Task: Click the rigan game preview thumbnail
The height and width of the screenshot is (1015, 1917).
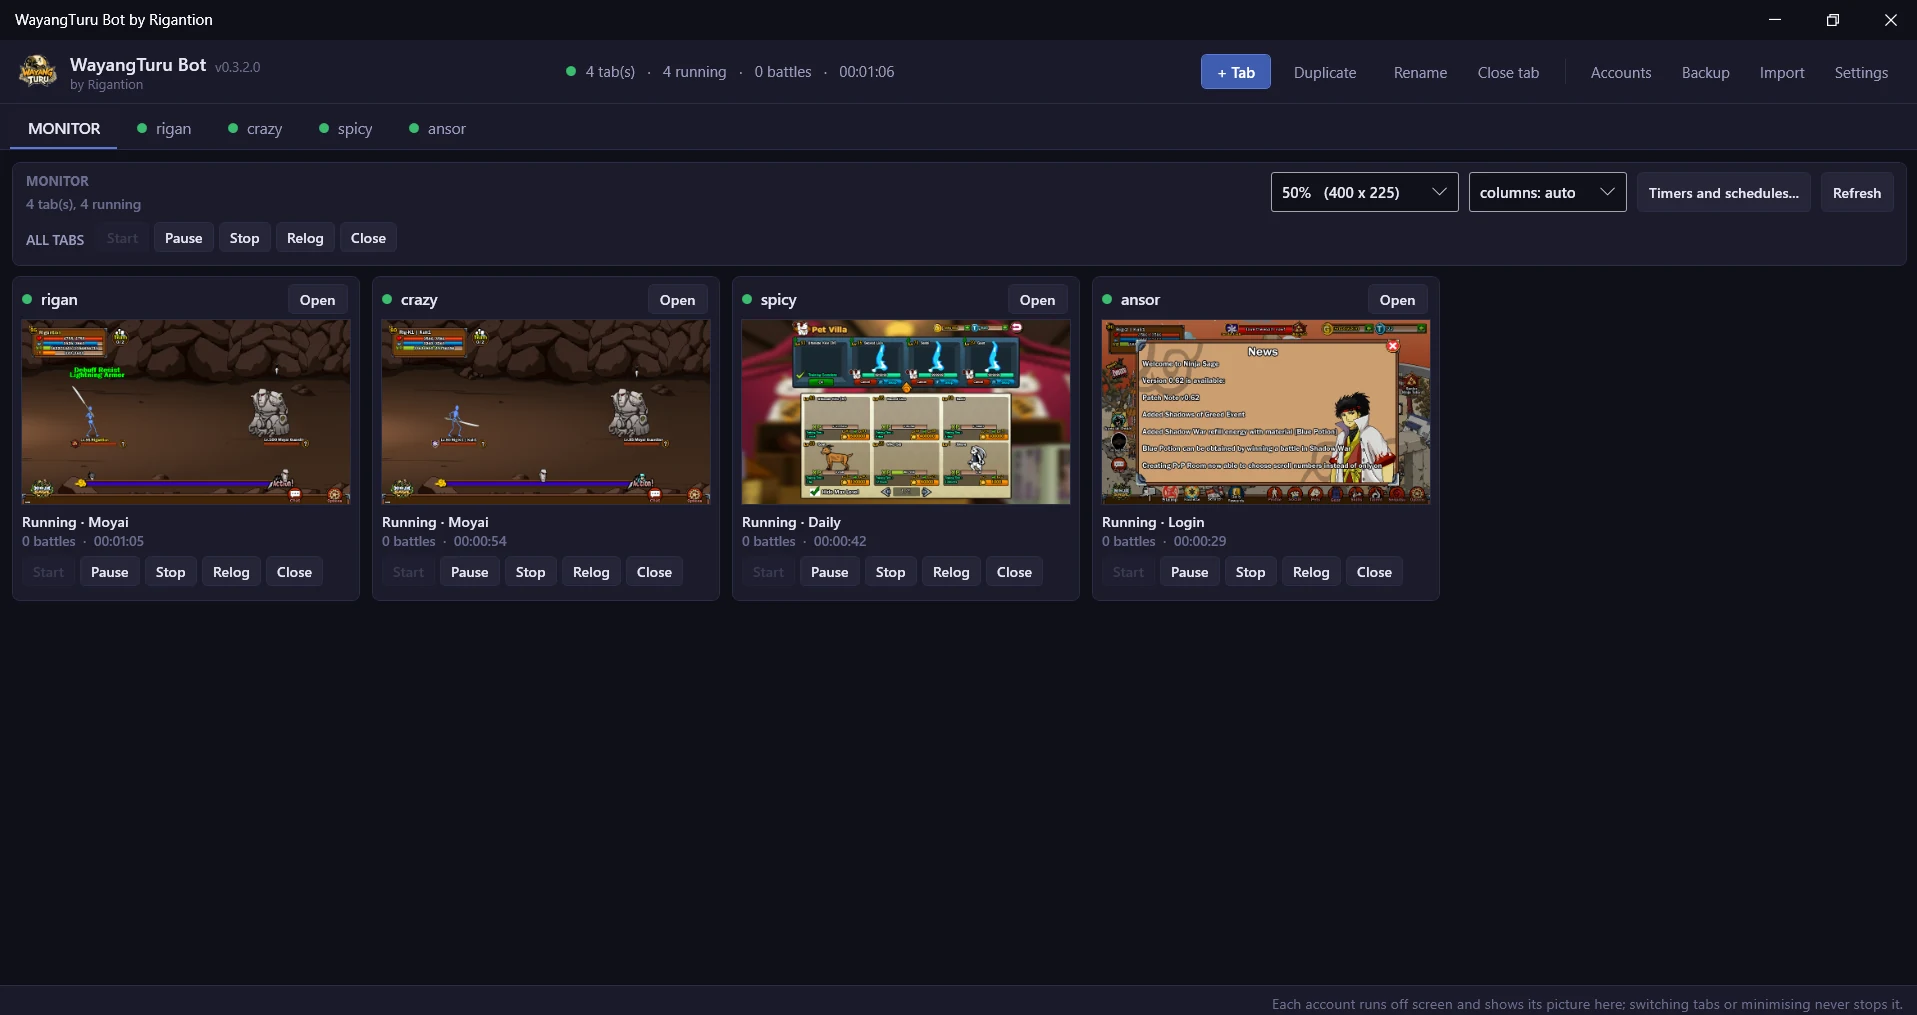Action: [186, 412]
